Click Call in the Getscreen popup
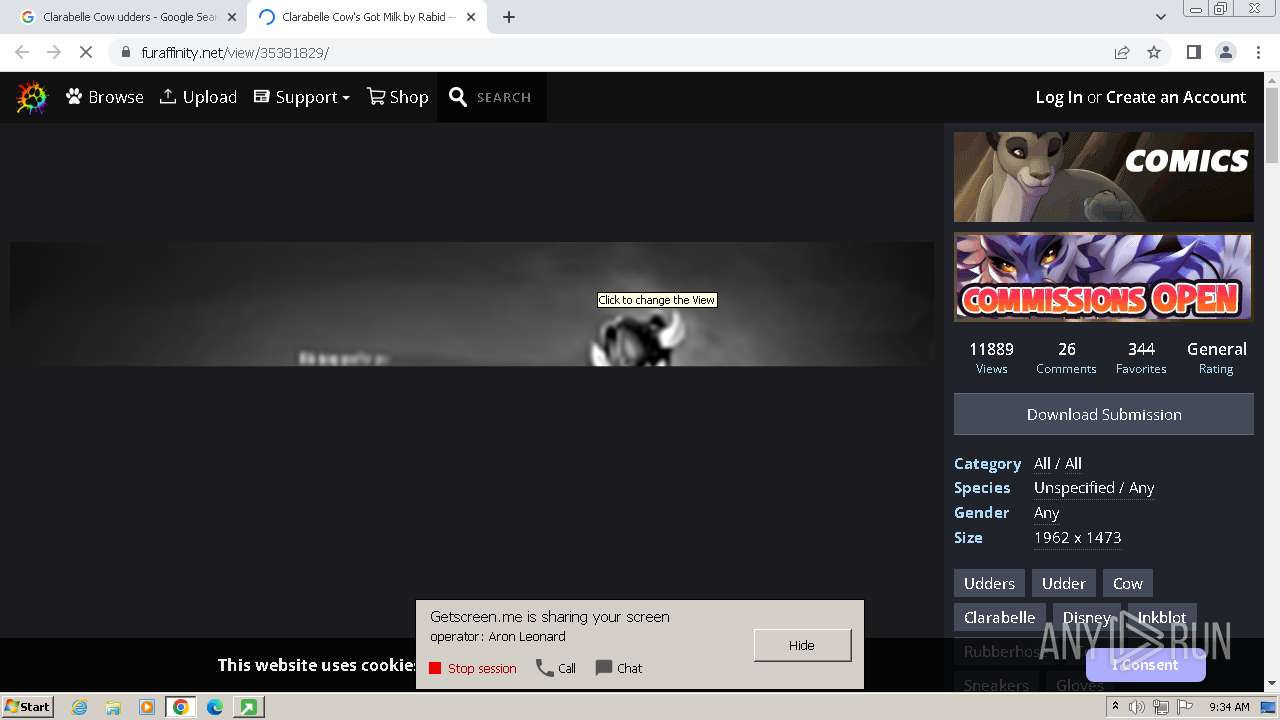 tap(556, 668)
